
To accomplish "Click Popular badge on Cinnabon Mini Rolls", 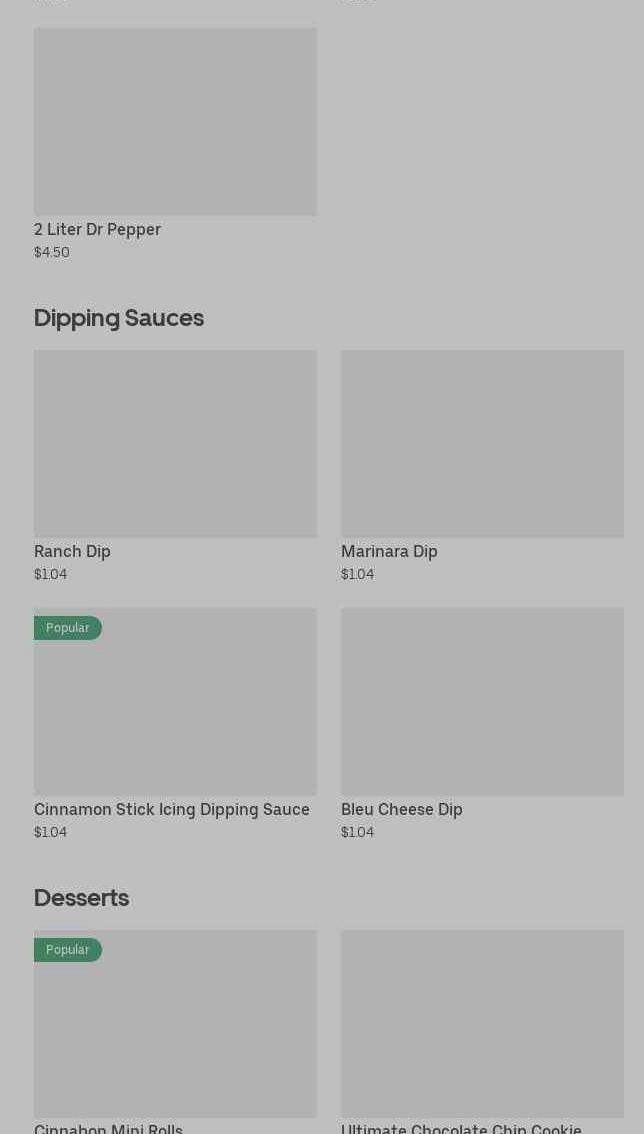I will coord(68,950).
